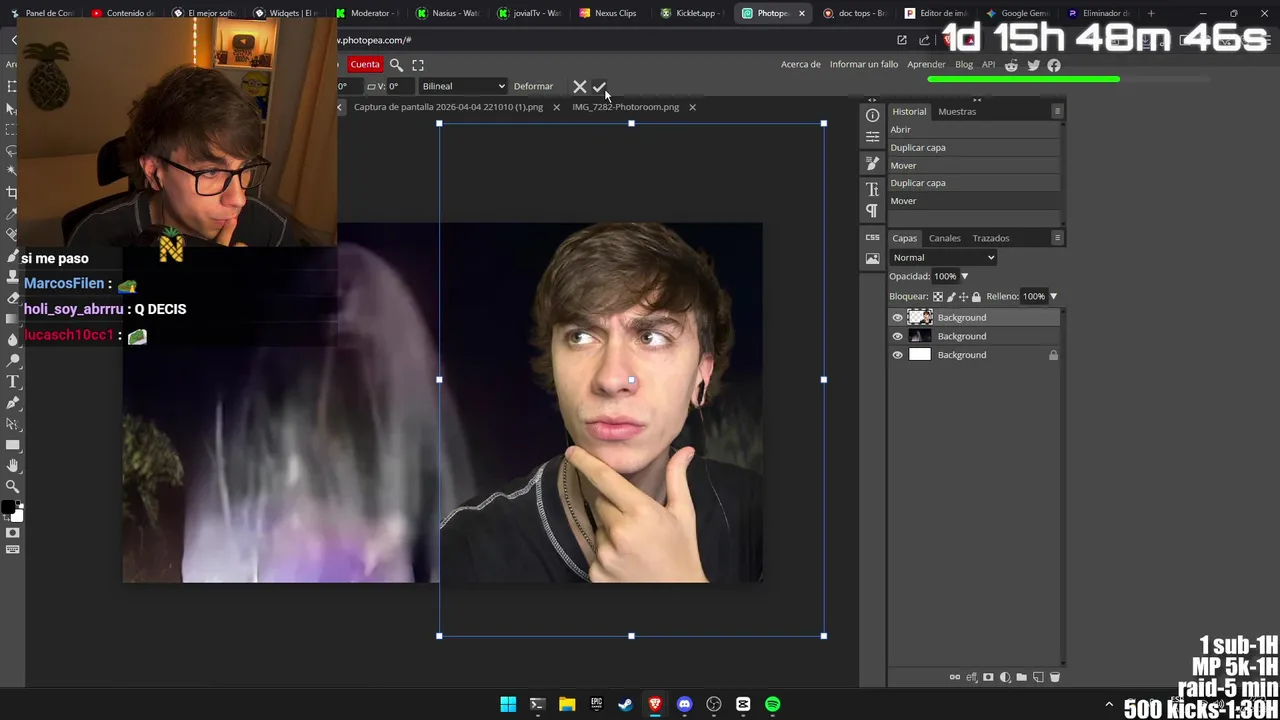This screenshot has height=720, width=1280.
Task: Delete layer with trash icon
Action: pyautogui.click(x=1054, y=677)
